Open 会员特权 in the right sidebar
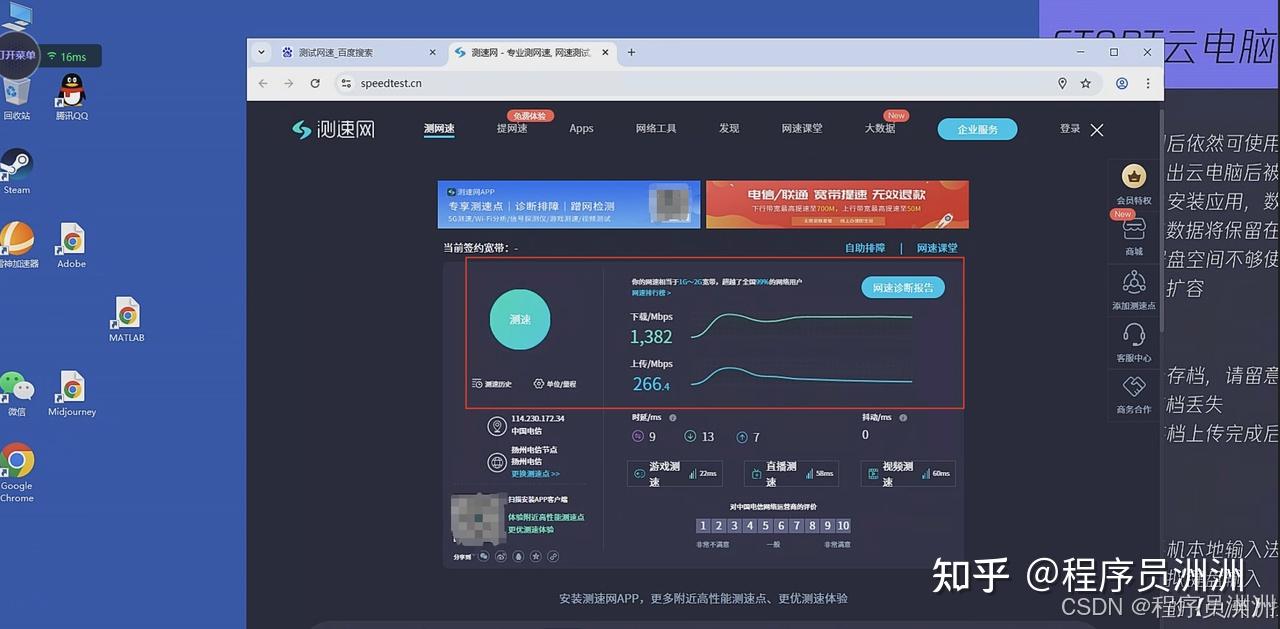Screen dimensions: 1280x629 coord(1133,183)
